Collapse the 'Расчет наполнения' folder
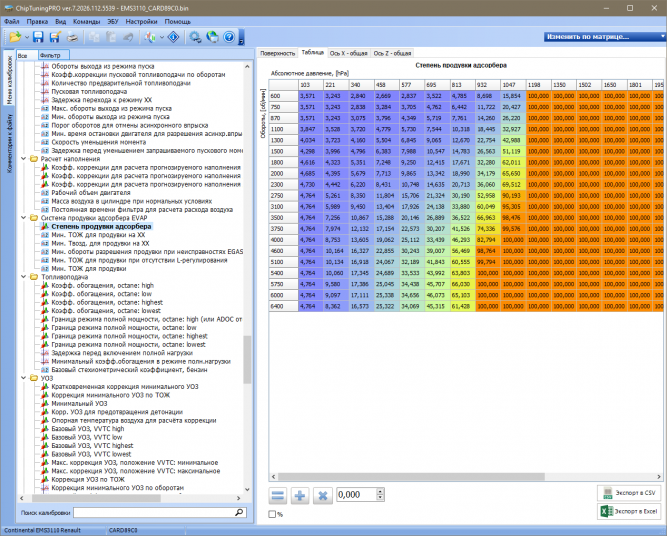667x536 pixels. pos(24,159)
